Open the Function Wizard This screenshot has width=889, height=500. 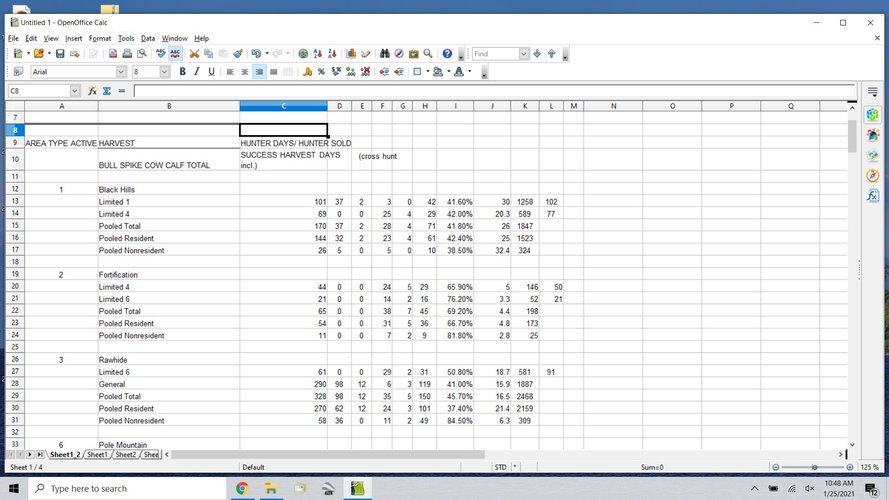click(x=92, y=91)
